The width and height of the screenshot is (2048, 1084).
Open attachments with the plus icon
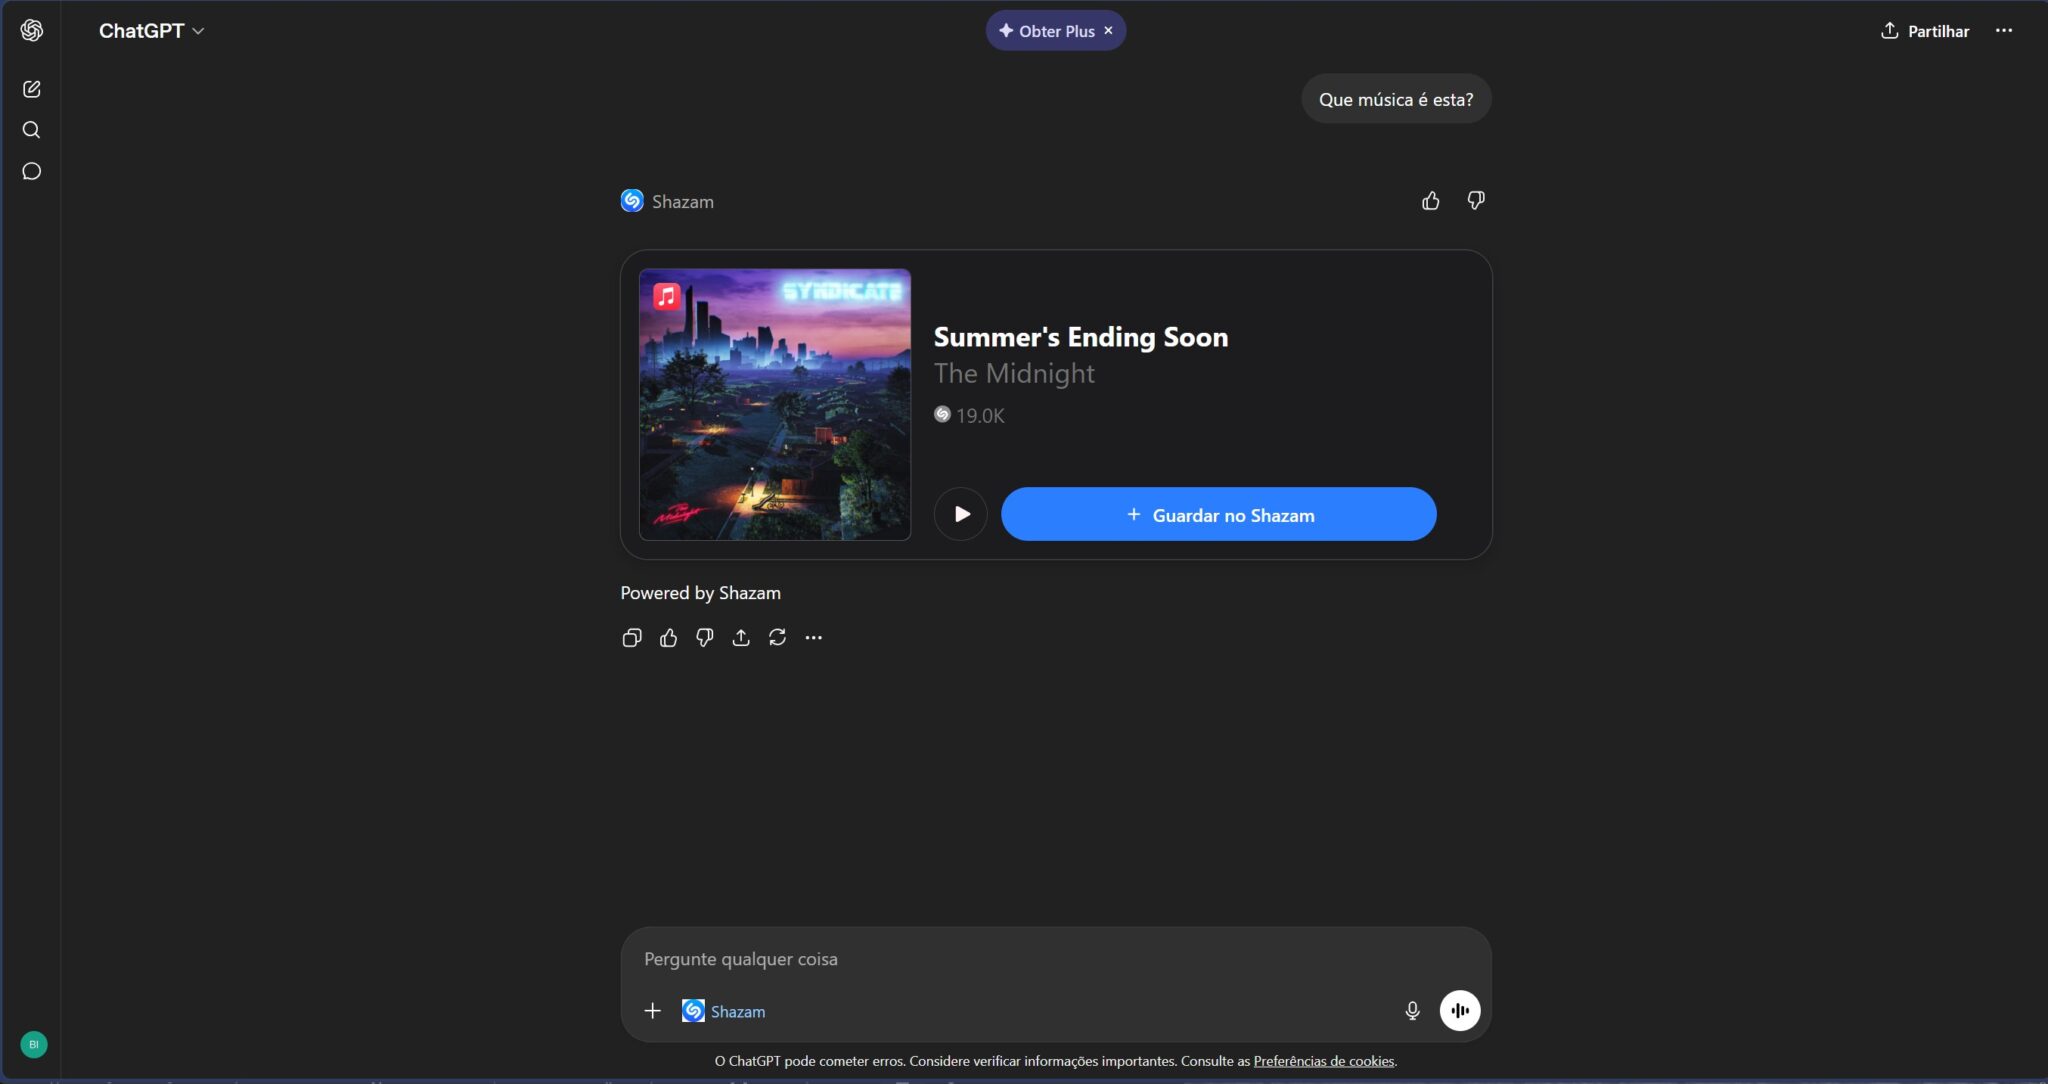653,1011
